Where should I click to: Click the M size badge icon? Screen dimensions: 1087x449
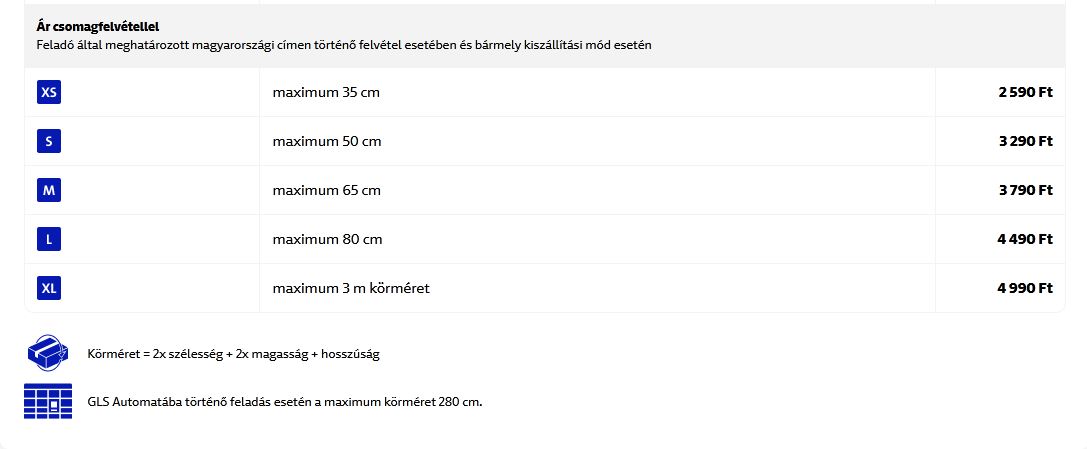tap(49, 191)
